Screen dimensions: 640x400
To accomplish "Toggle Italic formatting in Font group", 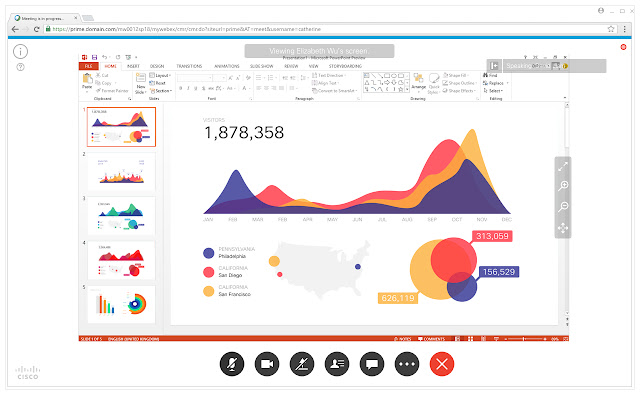I will [188, 88].
